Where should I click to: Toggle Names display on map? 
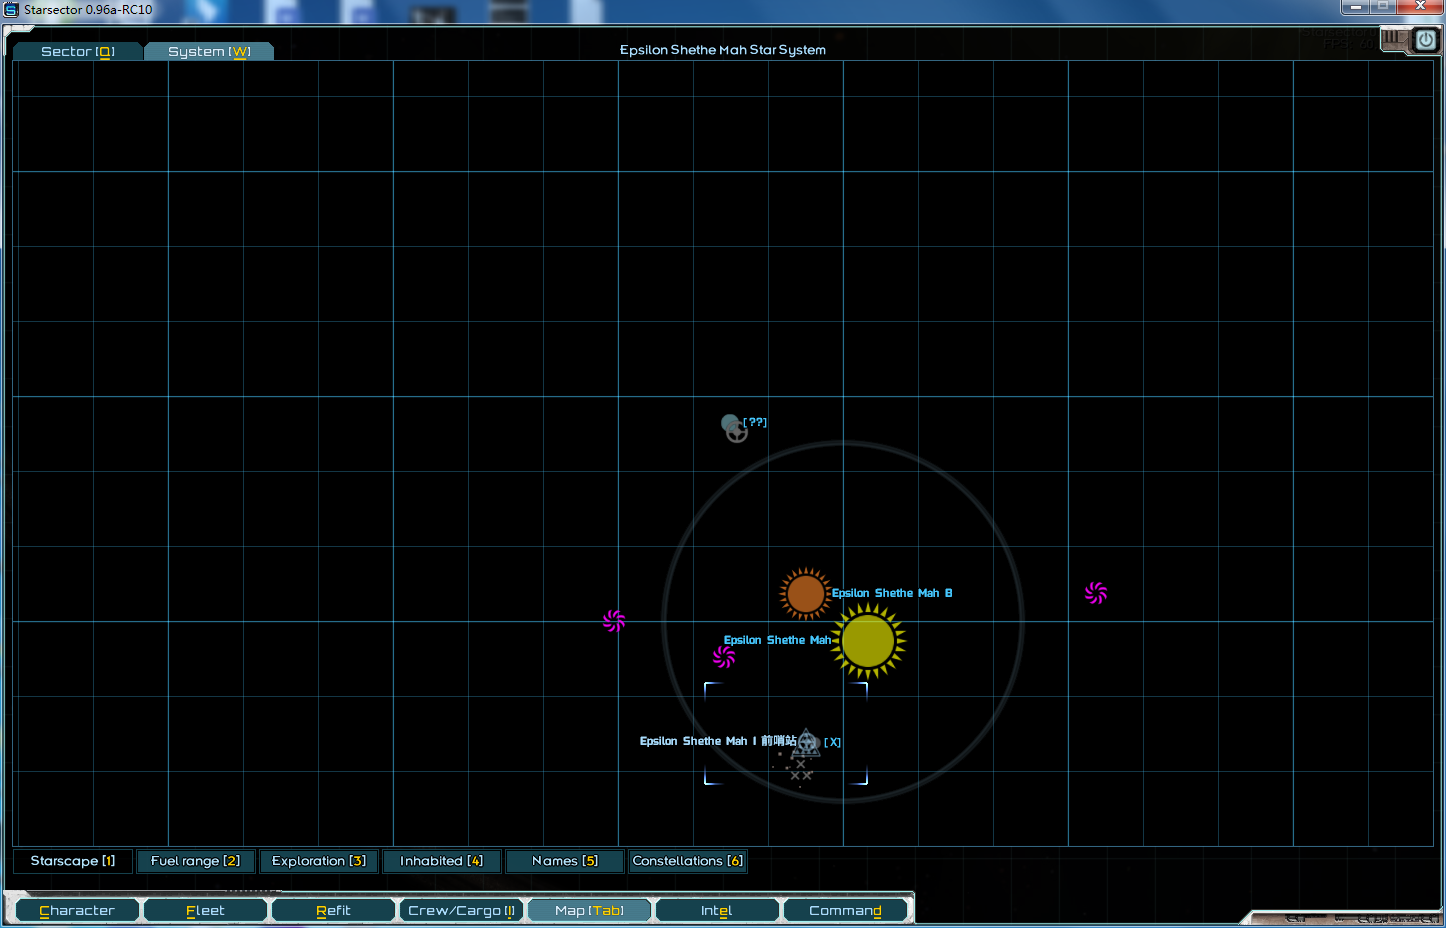click(x=565, y=861)
